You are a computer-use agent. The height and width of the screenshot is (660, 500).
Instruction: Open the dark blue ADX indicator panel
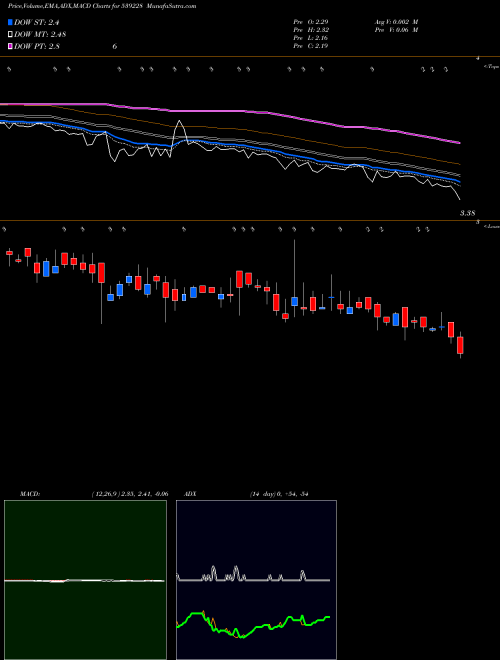(256, 580)
